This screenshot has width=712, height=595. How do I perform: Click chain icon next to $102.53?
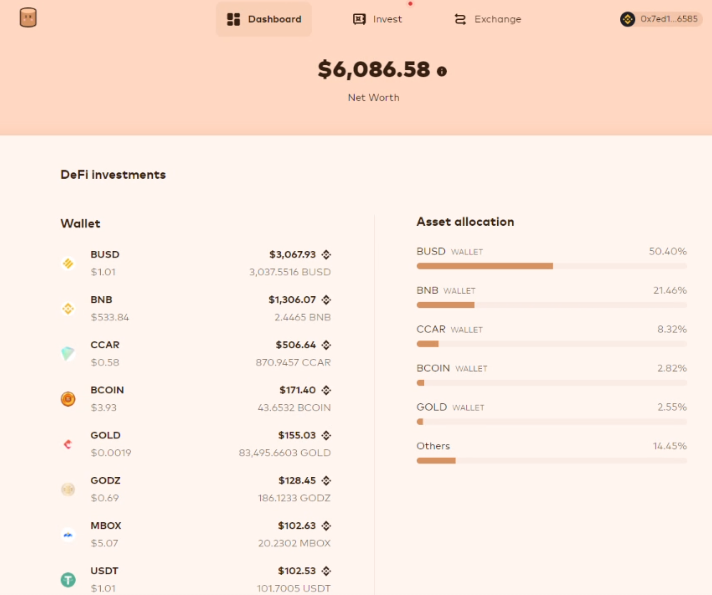click(326, 571)
